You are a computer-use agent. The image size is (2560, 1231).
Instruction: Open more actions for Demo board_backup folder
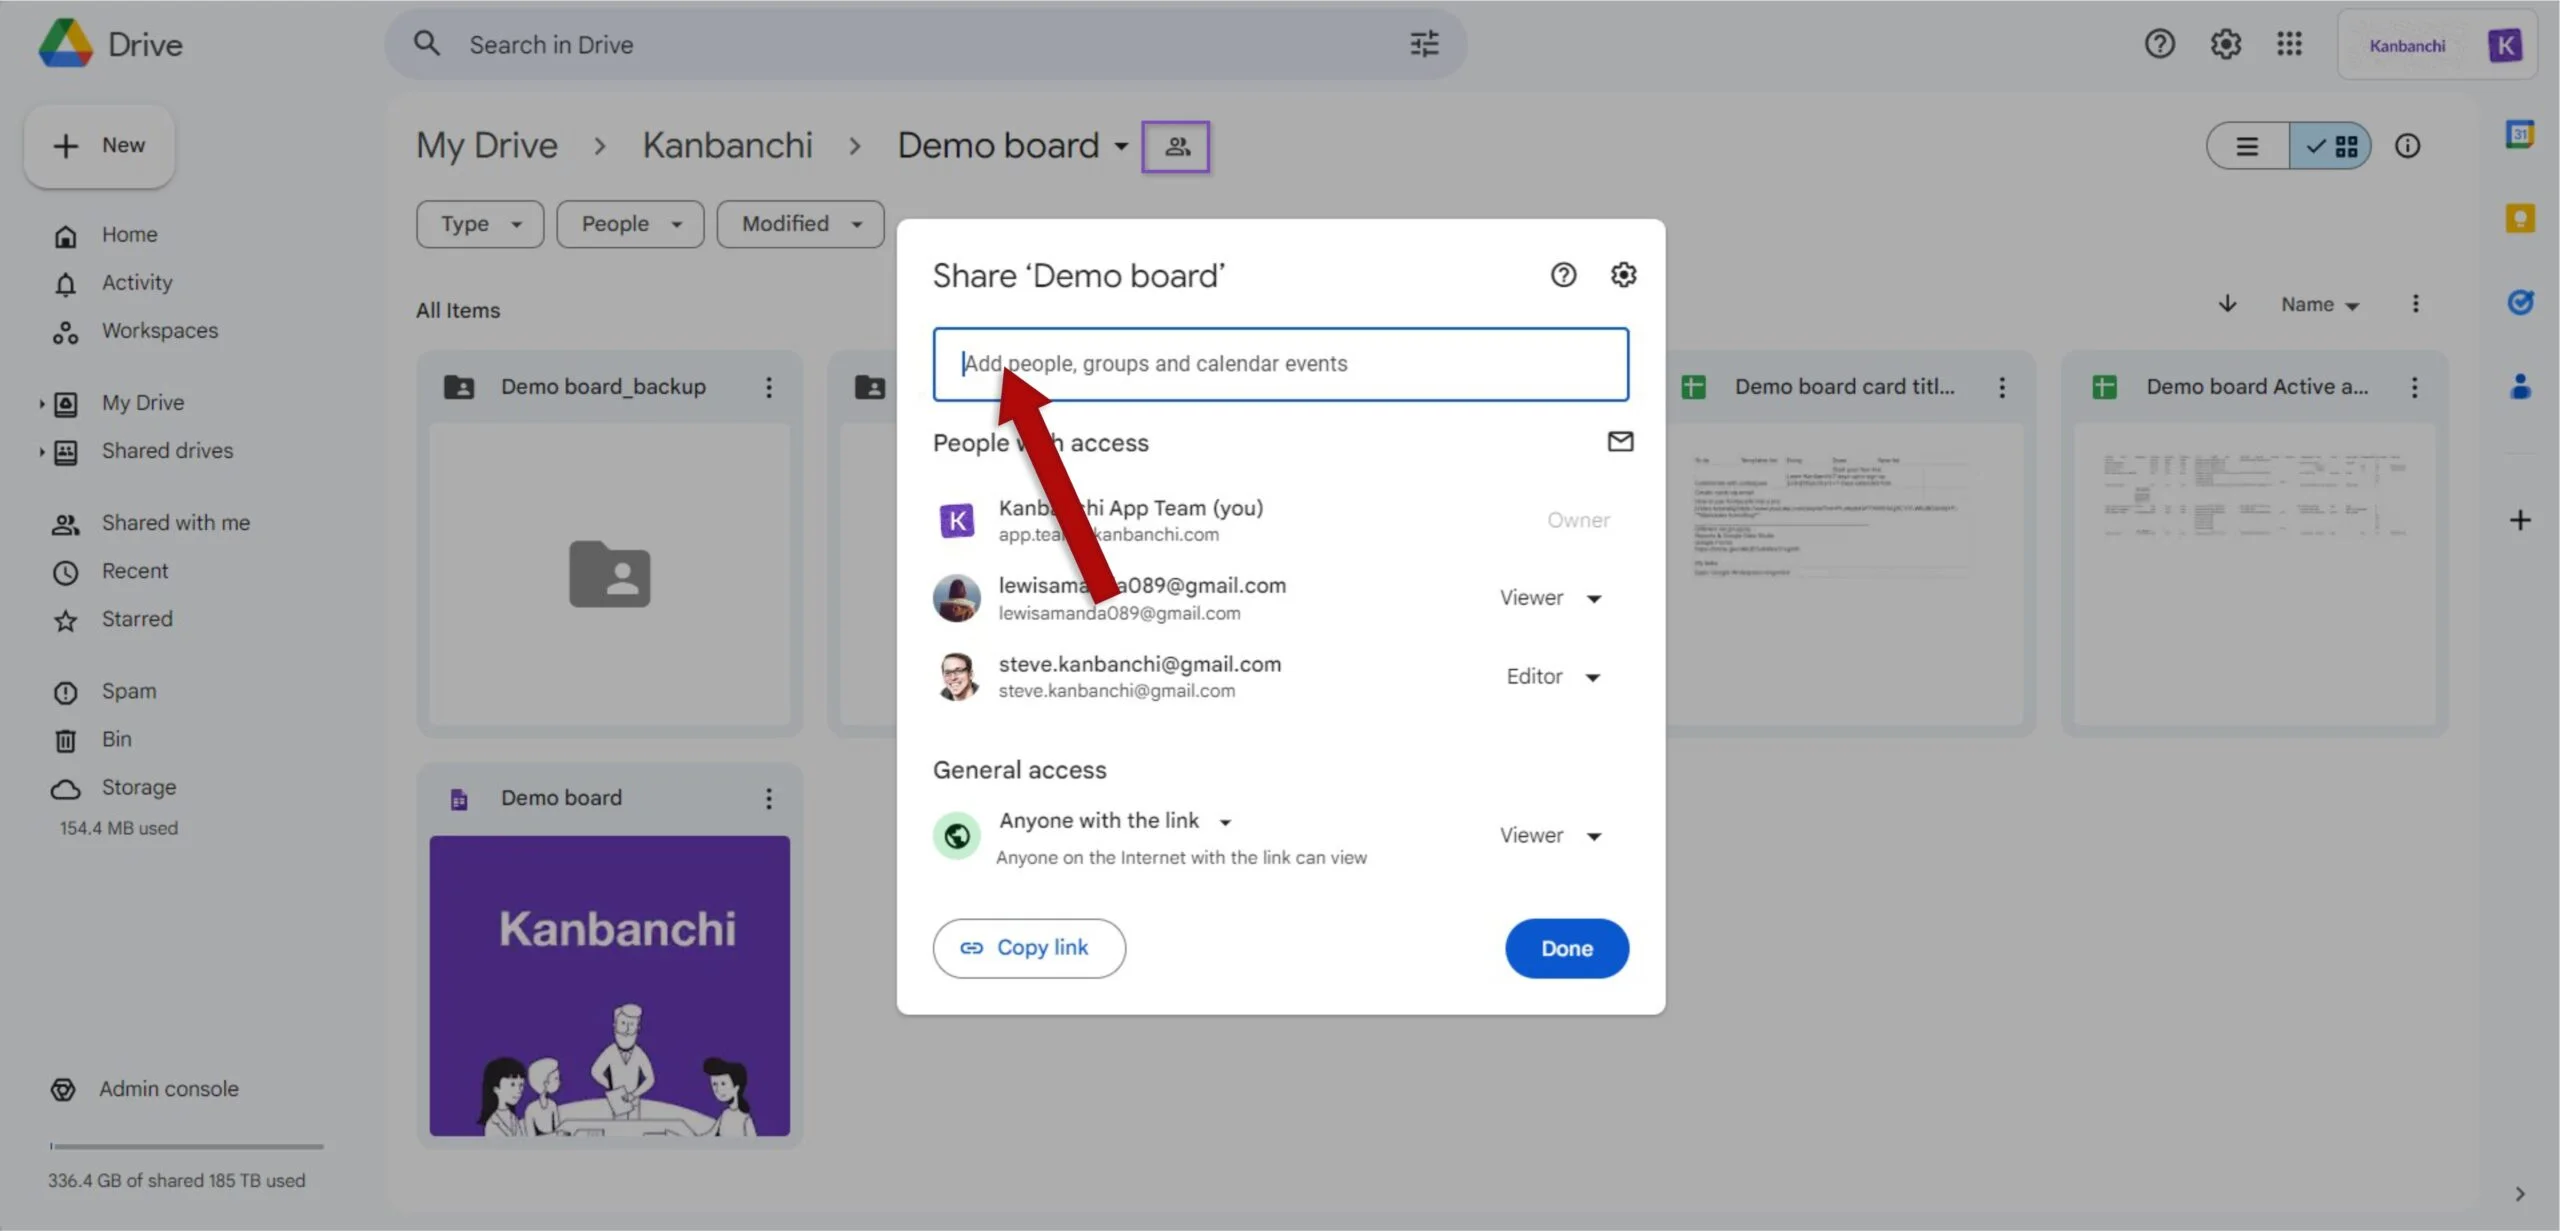768,387
